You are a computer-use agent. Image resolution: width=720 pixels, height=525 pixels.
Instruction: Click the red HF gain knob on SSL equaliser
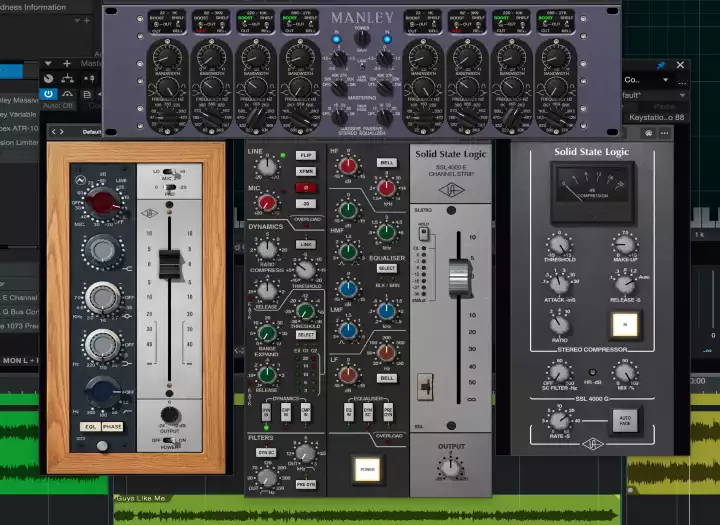(348, 167)
